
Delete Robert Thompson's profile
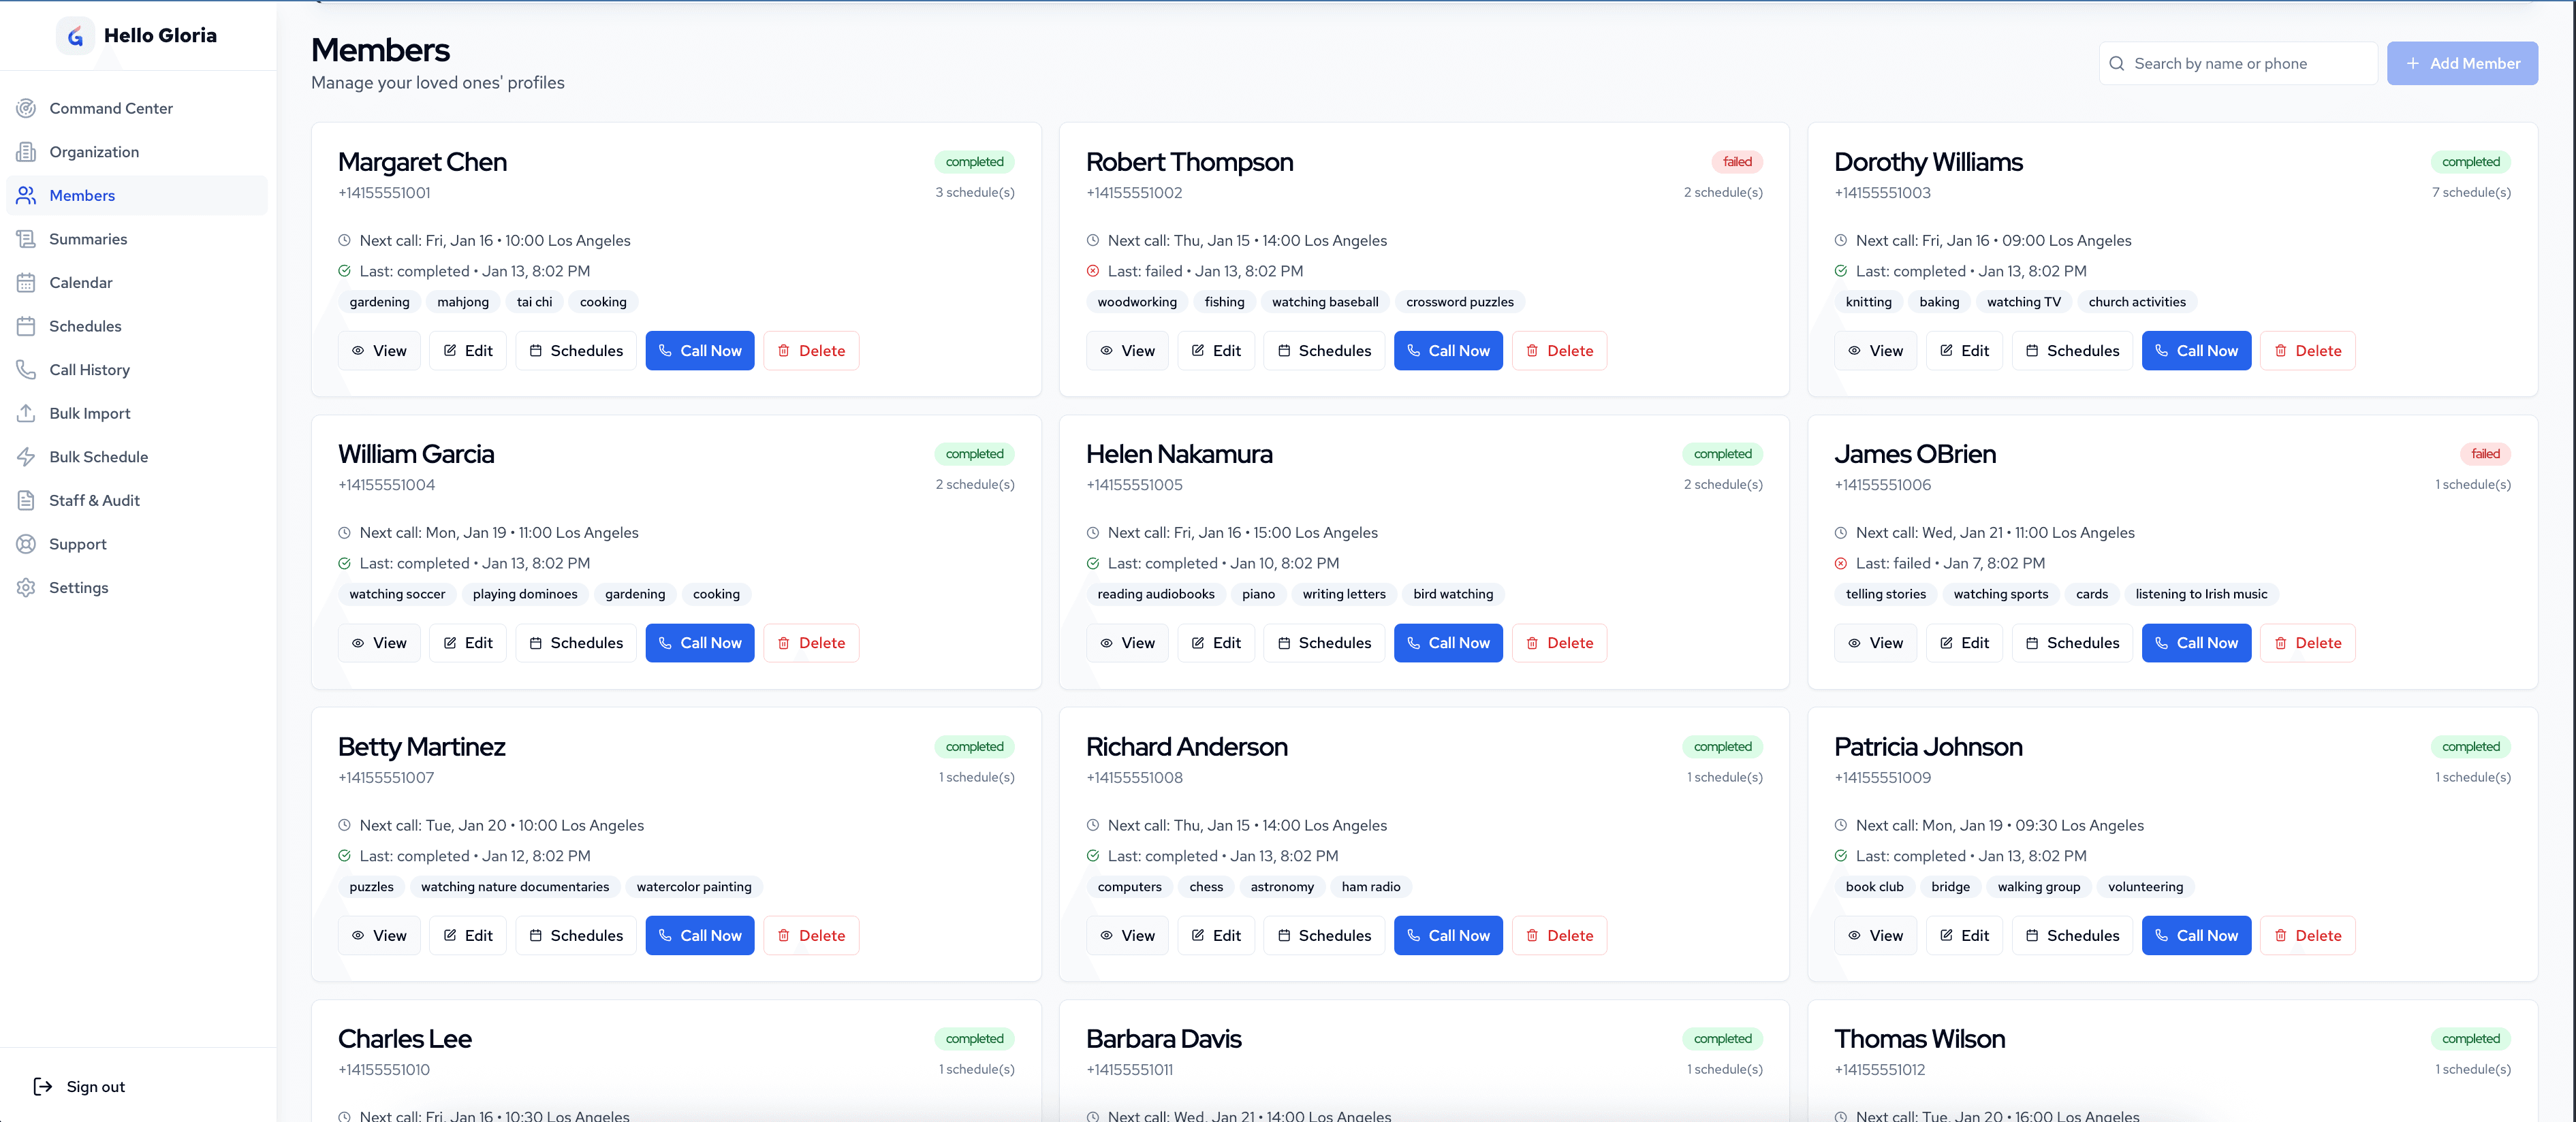click(x=1559, y=350)
